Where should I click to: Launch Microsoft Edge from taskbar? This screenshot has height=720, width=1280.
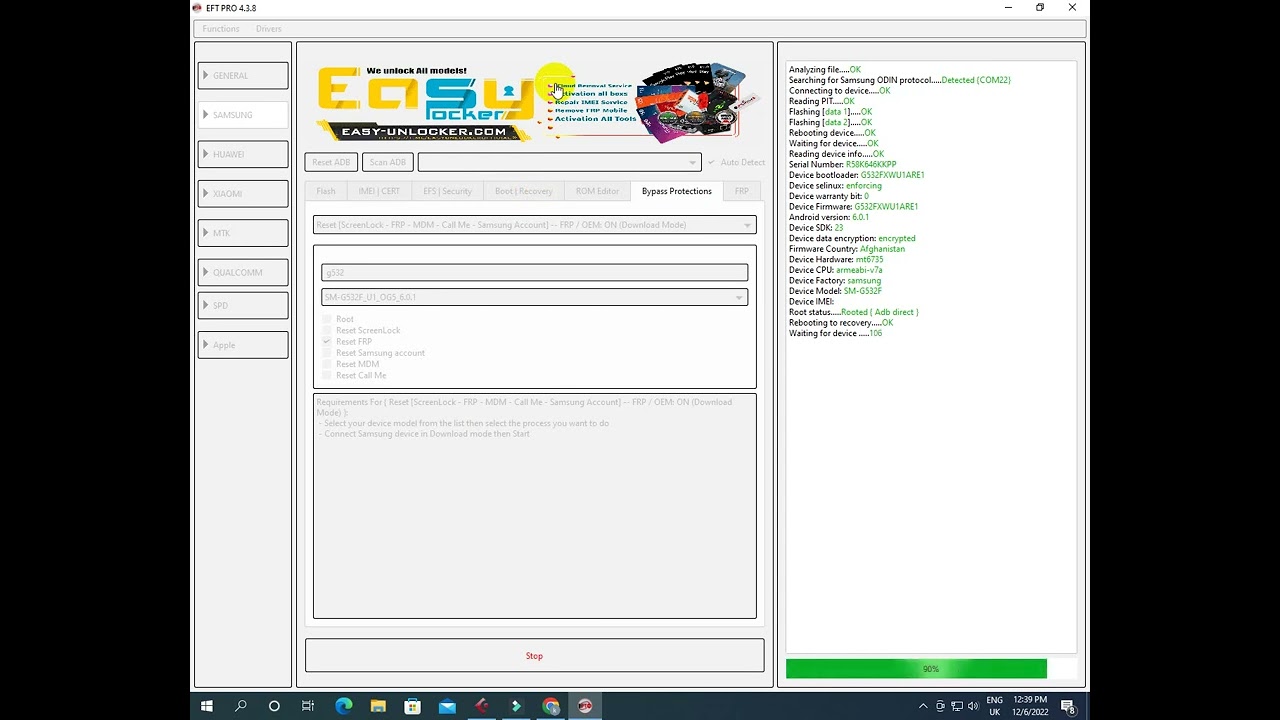point(344,706)
